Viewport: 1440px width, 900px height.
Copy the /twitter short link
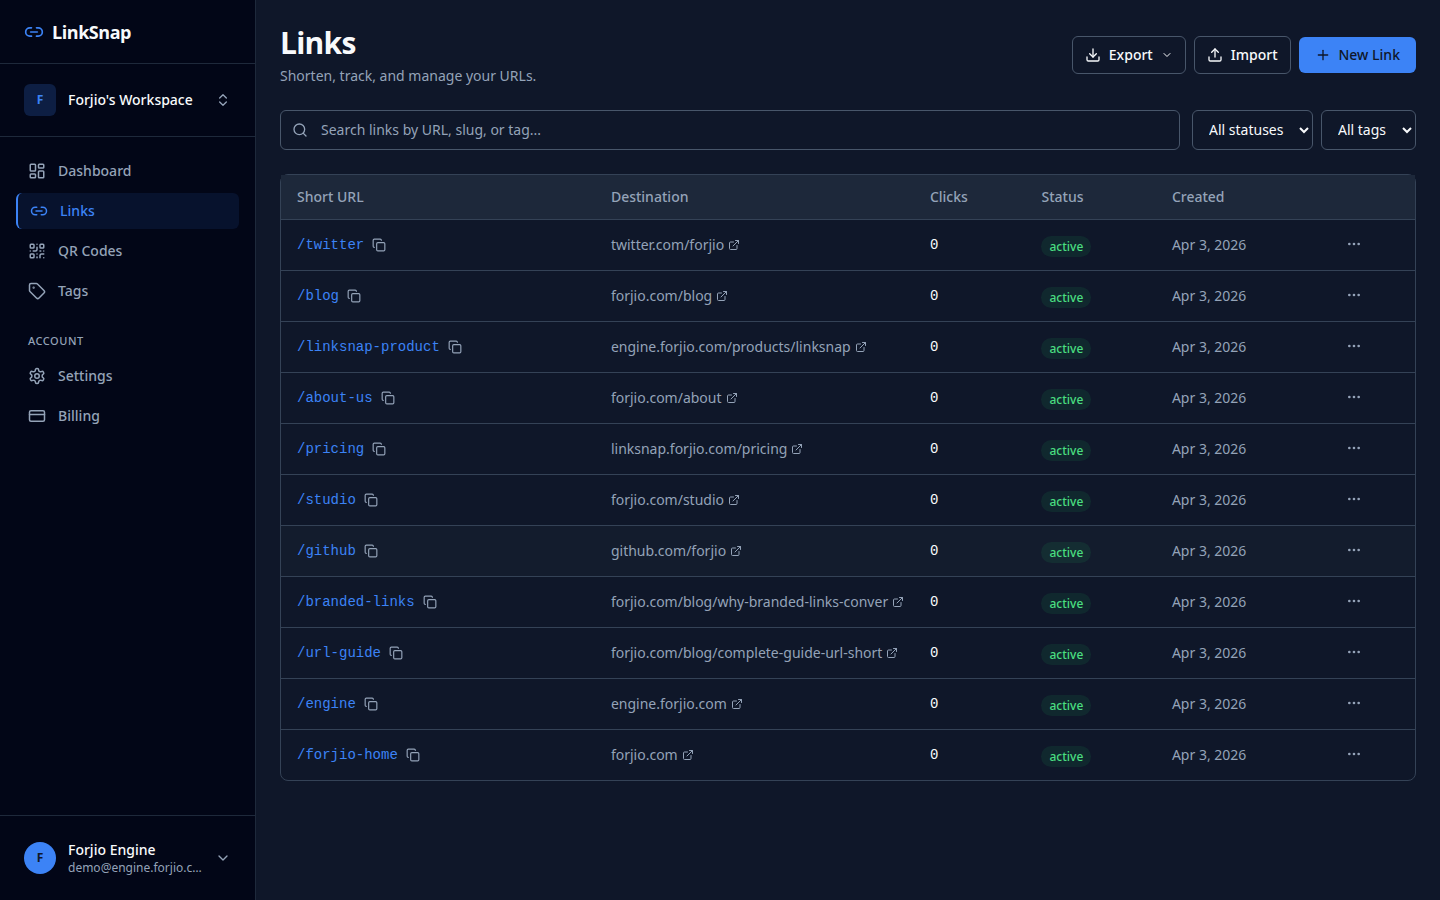(x=379, y=244)
